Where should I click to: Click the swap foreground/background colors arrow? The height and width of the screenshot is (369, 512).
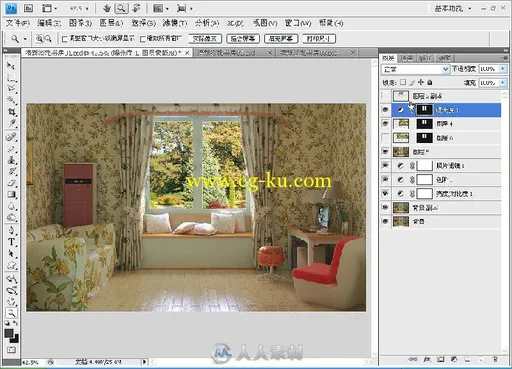tap(15, 324)
